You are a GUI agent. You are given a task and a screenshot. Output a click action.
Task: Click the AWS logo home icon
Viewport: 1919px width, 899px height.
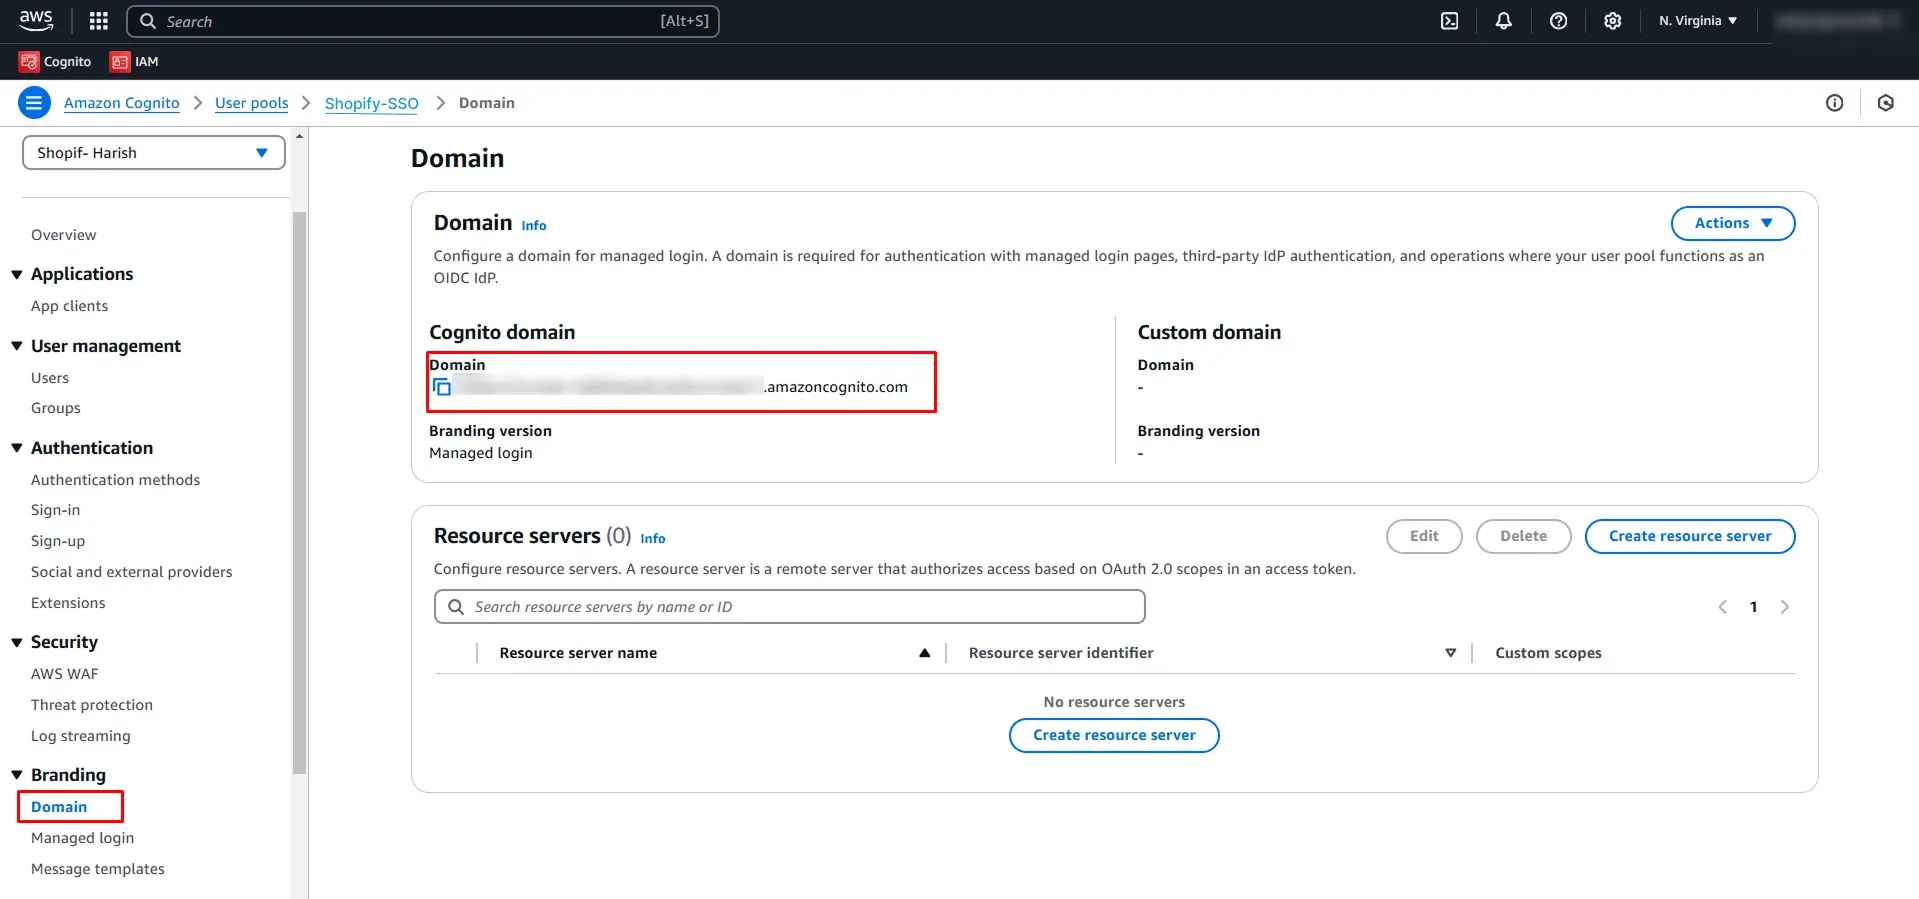(36, 20)
